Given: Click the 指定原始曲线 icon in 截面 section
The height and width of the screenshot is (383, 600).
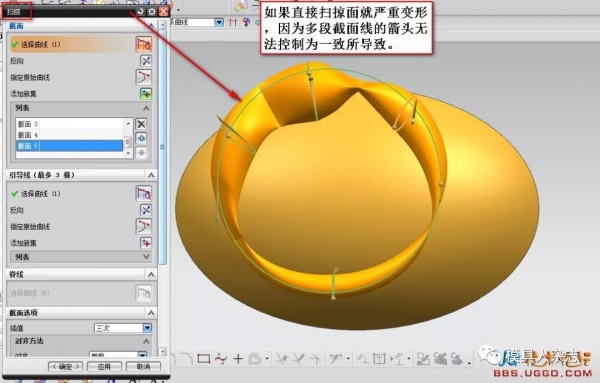Looking at the screenshot, I should coord(144,77).
